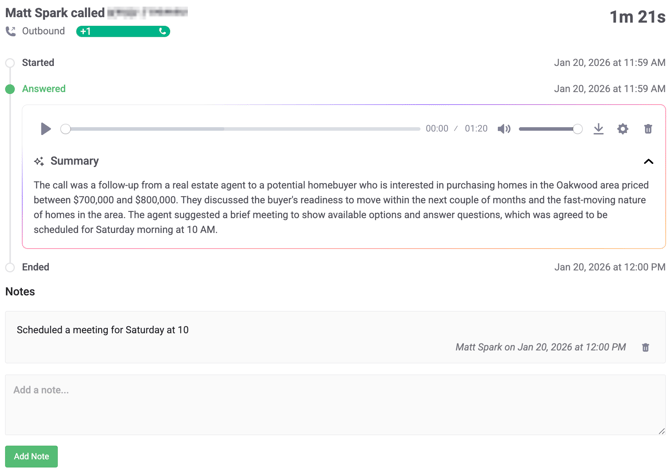Collapse the Summary section chevron

(648, 161)
